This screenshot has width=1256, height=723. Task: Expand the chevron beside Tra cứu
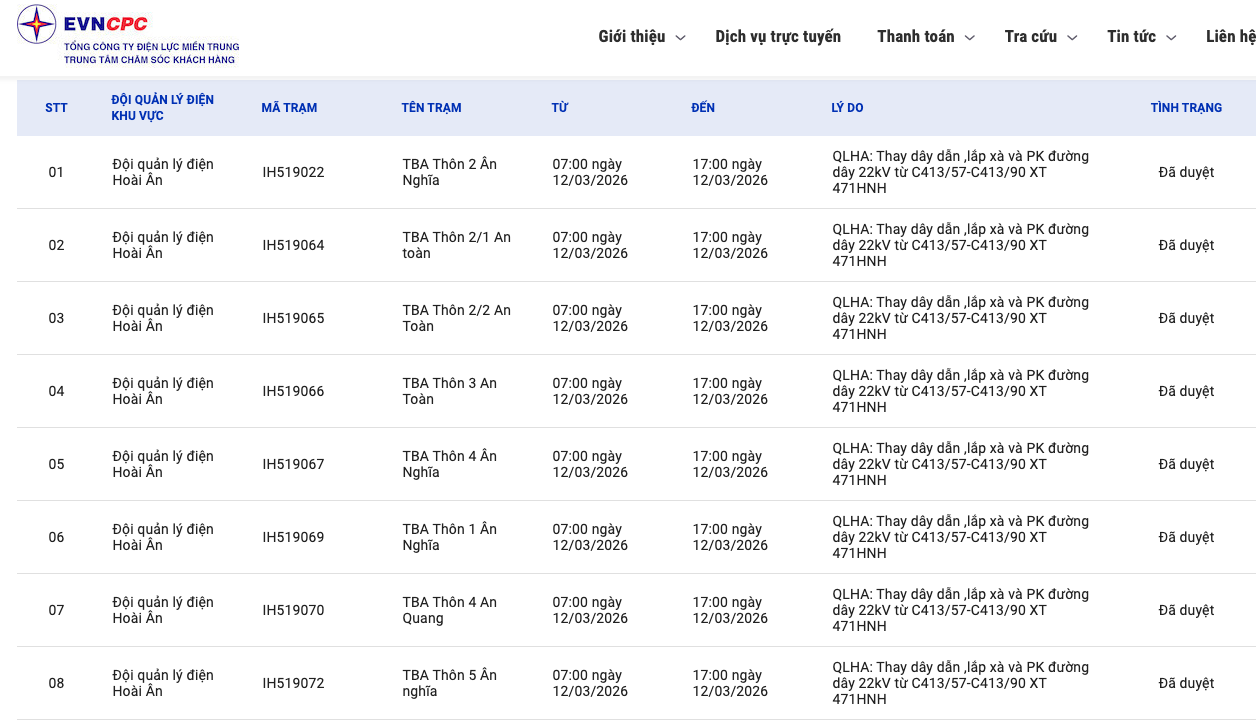coord(1072,38)
